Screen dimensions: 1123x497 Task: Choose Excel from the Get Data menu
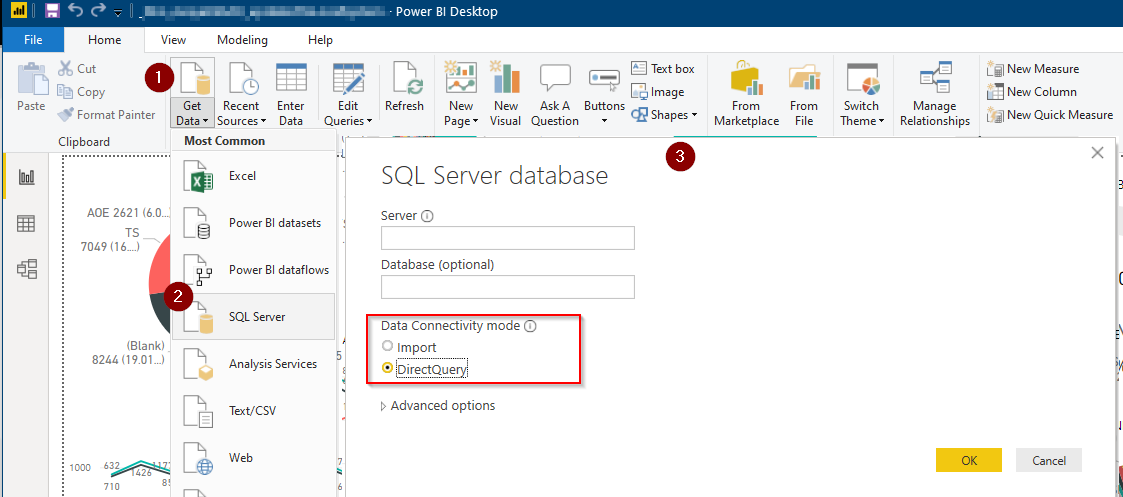coord(254,175)
